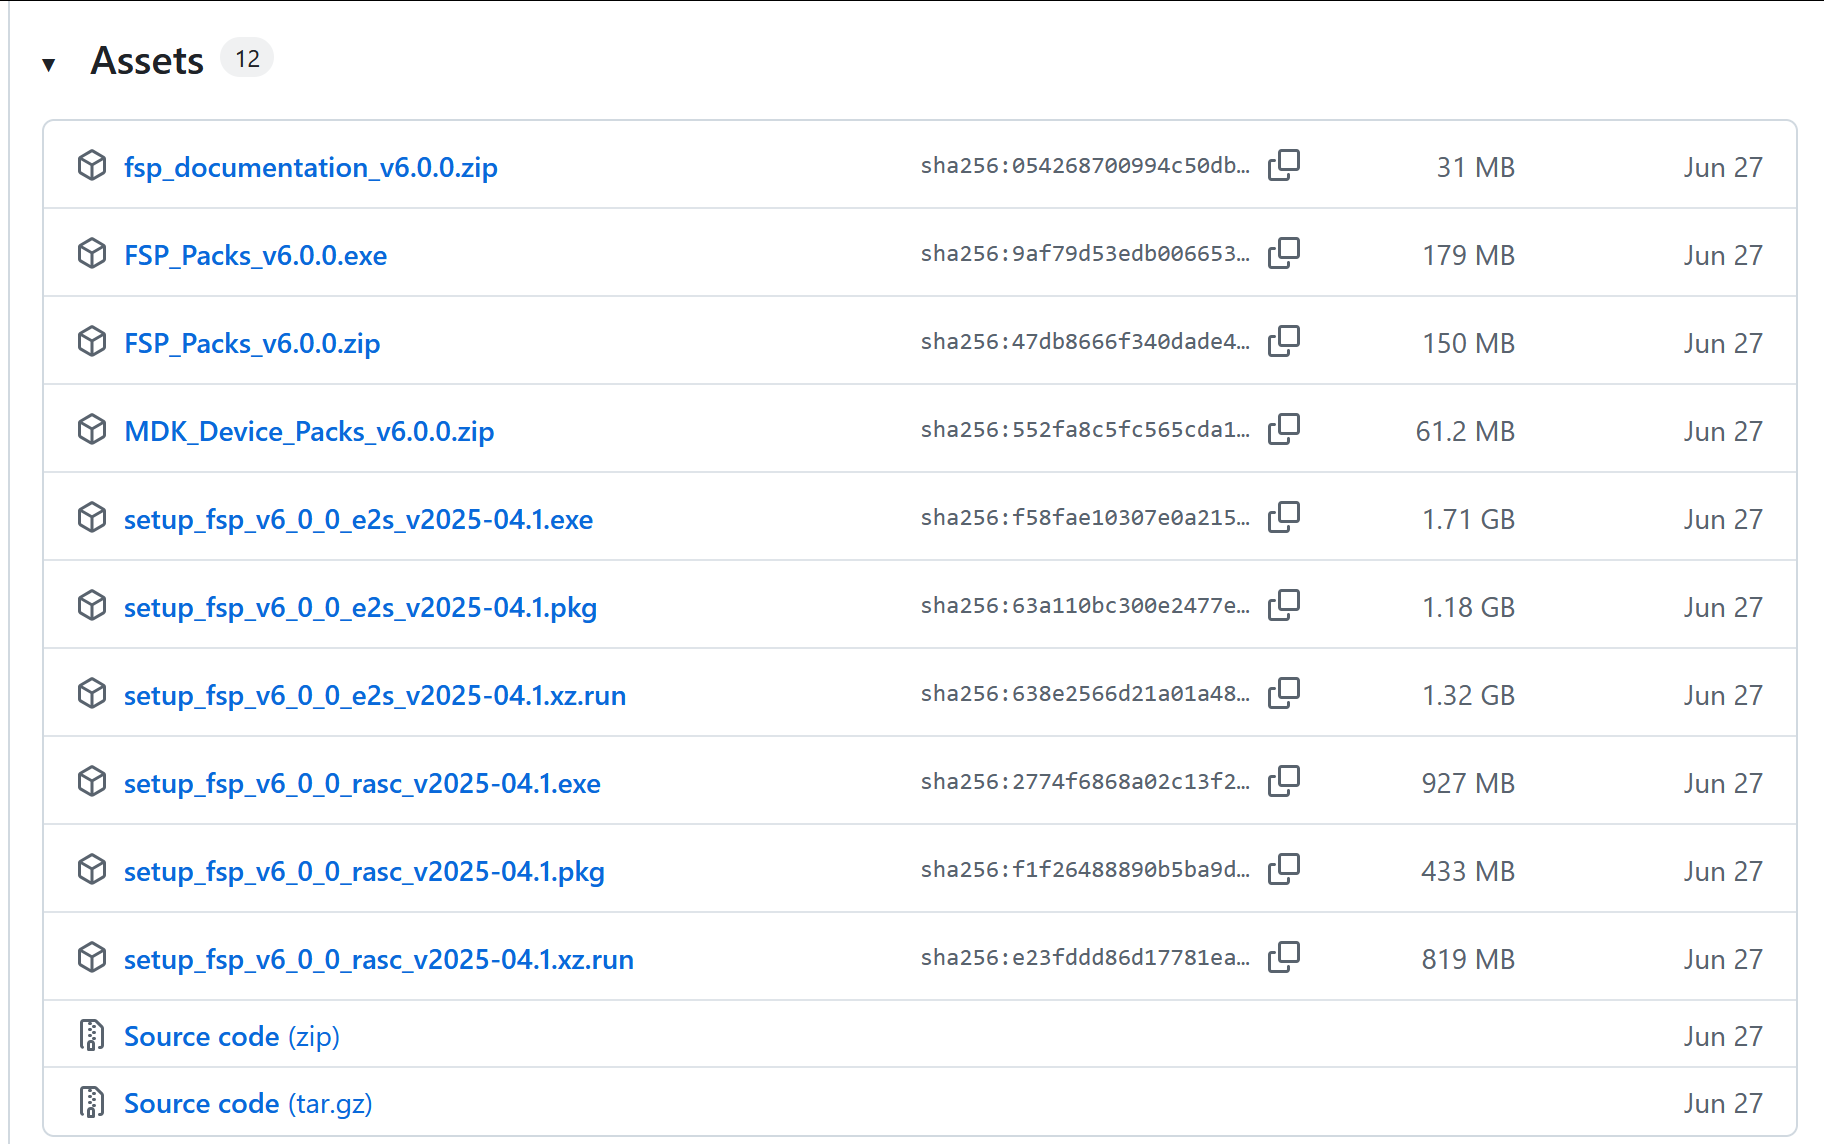Copy sha256 for setup rasc .pkg asset

pyautogui.click(x=1284, y=869)
